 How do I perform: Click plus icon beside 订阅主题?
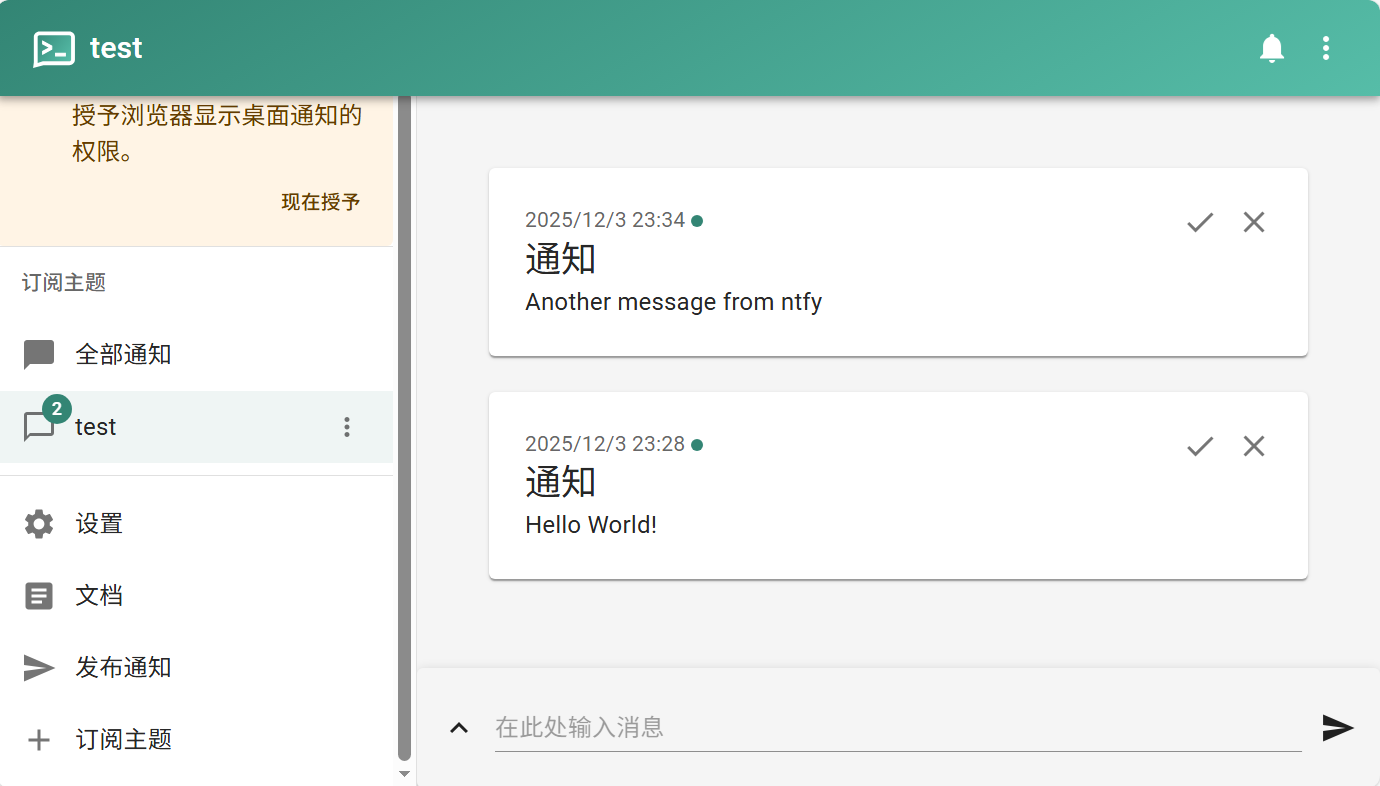click(x=39, y=740)
